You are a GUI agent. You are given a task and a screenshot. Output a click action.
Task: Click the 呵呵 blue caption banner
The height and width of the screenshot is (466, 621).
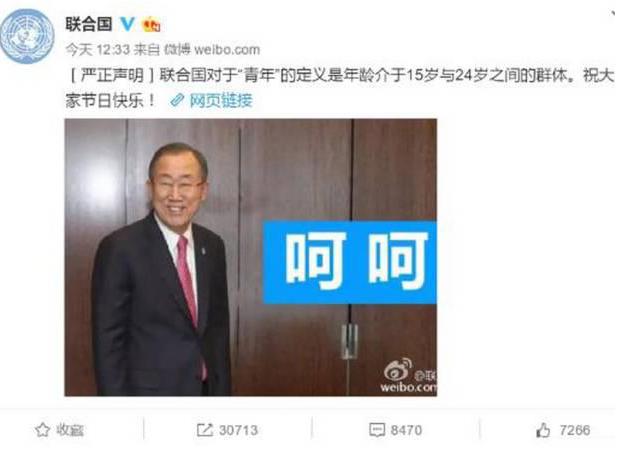tap(350, 262)
